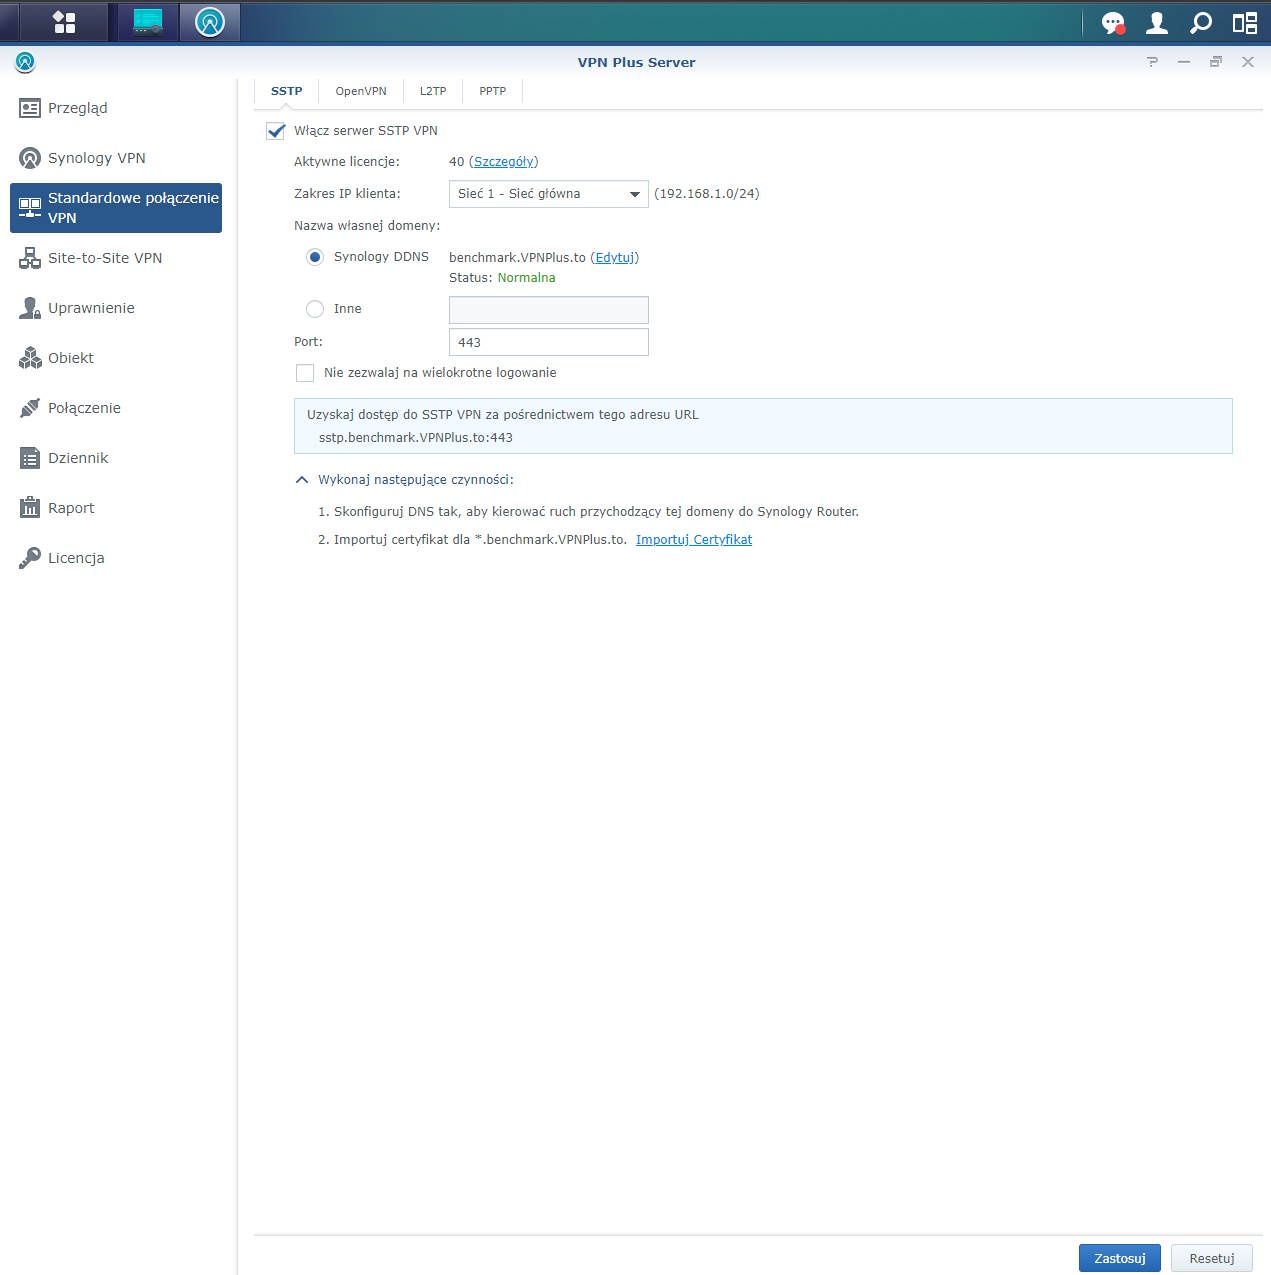The height and width of the screenshot is (1275, 1271).
Task: Click the Przegląd sidebar icon
Action: click(x=30, y=108)
